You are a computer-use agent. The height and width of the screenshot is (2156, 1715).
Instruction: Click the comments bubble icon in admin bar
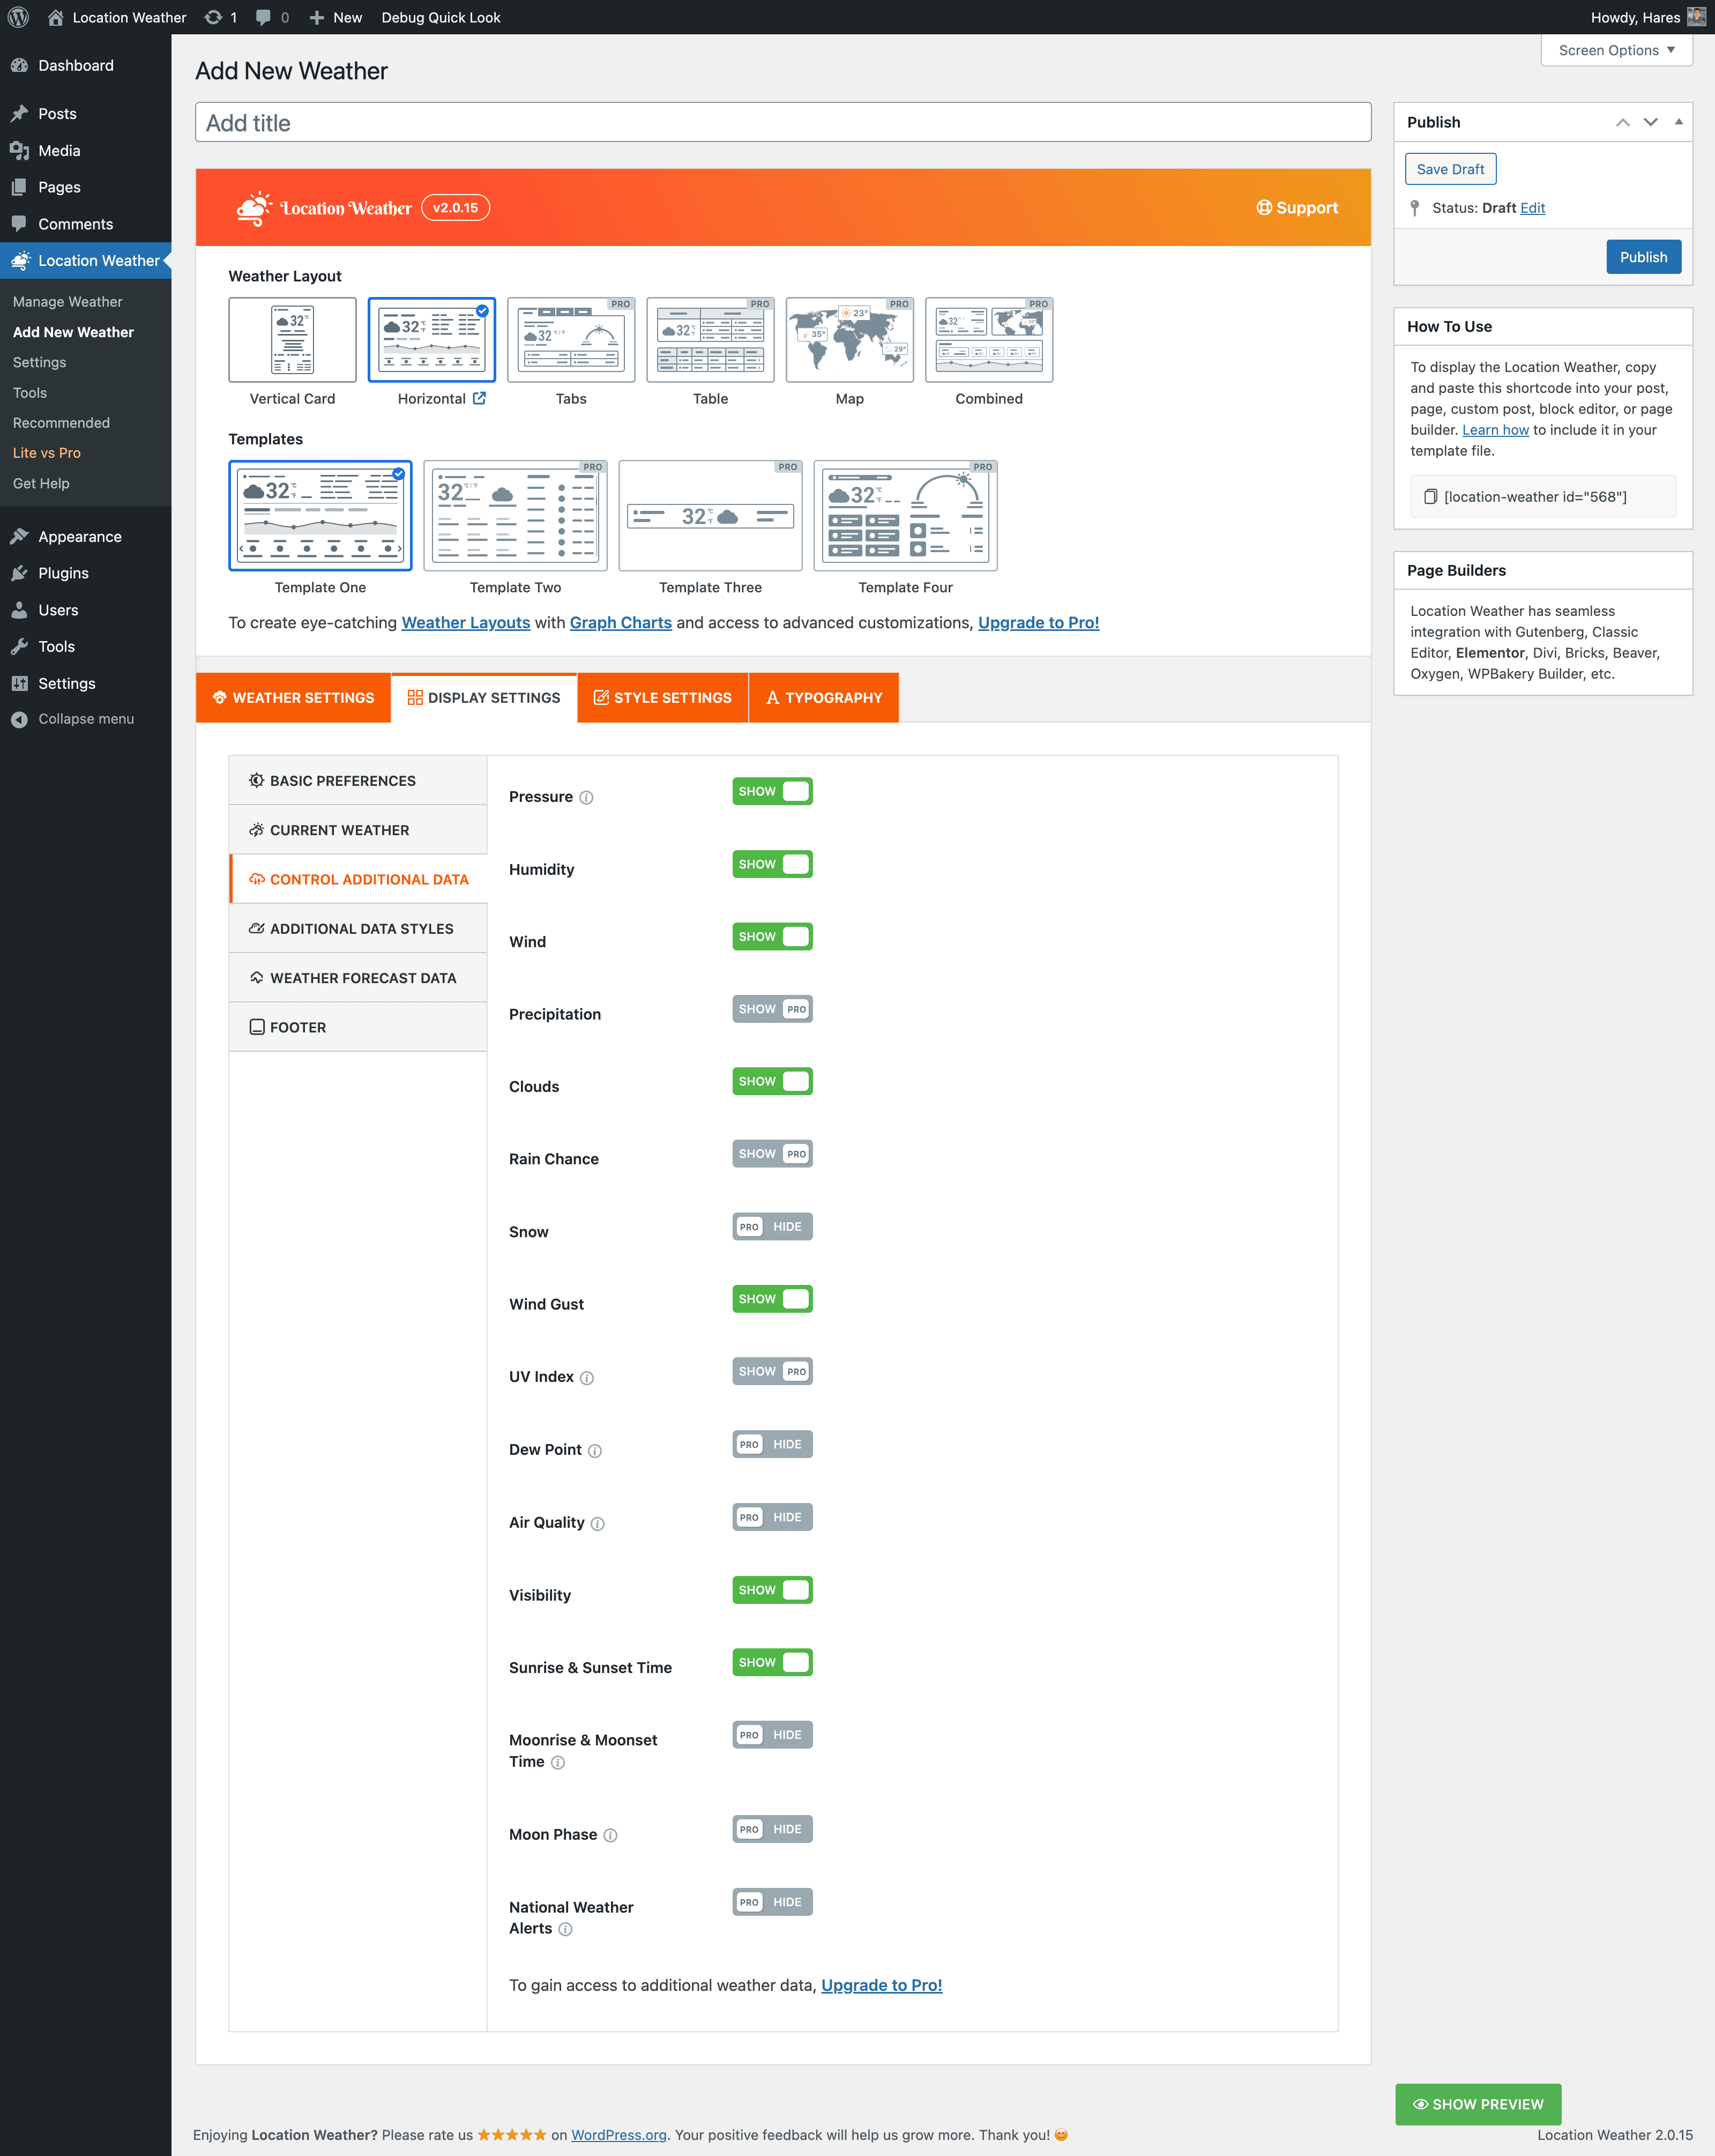pyautogui.click(x=263, y=17)
